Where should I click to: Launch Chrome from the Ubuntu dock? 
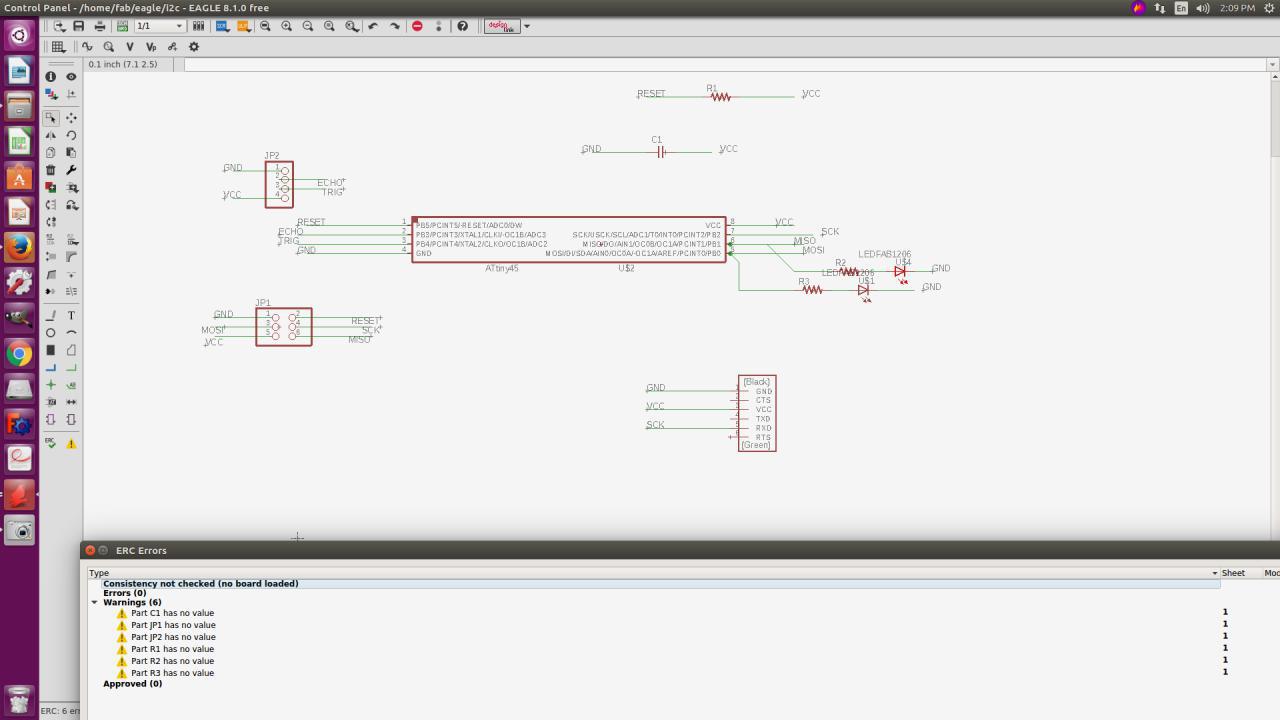pos(19,353)
